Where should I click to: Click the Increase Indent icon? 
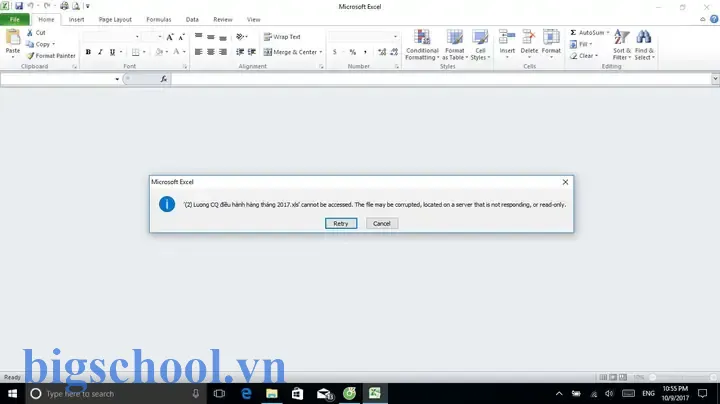[x=252, y=52]
